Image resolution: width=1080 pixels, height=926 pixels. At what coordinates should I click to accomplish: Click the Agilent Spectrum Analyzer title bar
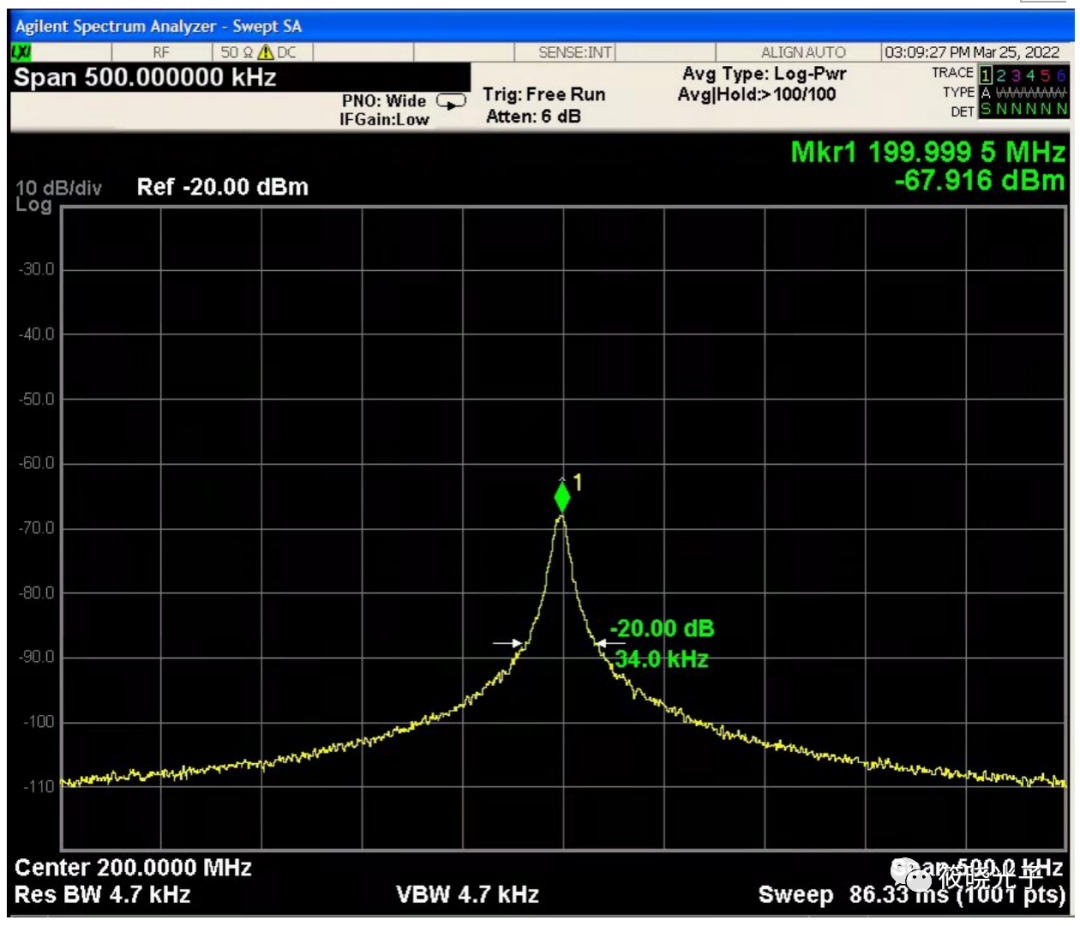pos(158,27)
